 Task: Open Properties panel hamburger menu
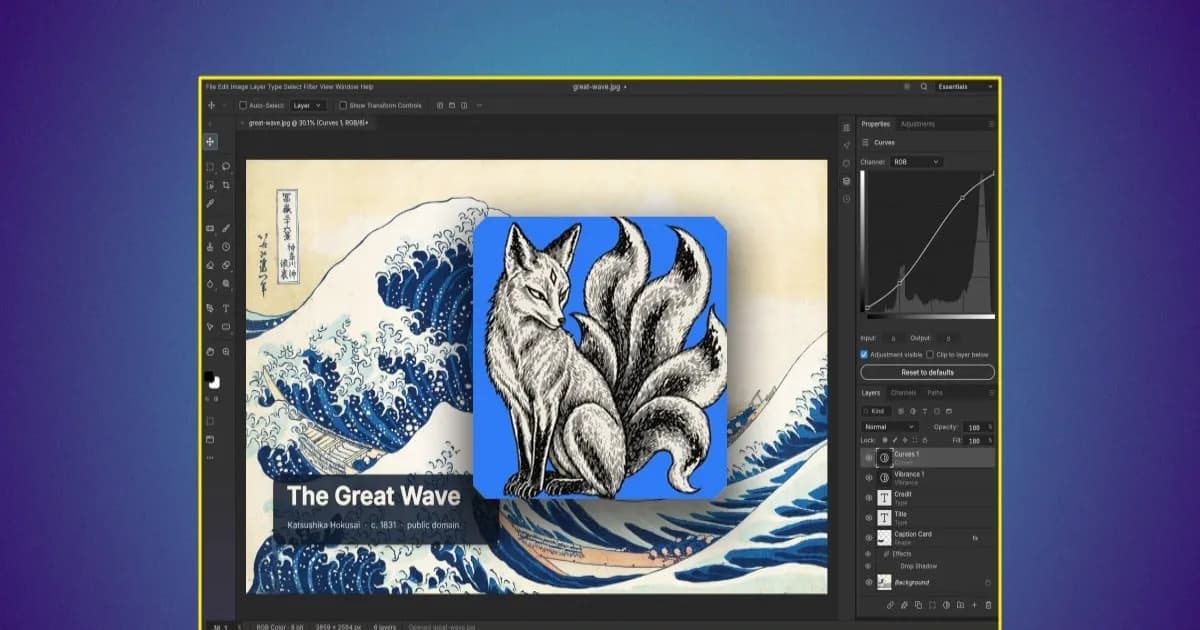991,124
